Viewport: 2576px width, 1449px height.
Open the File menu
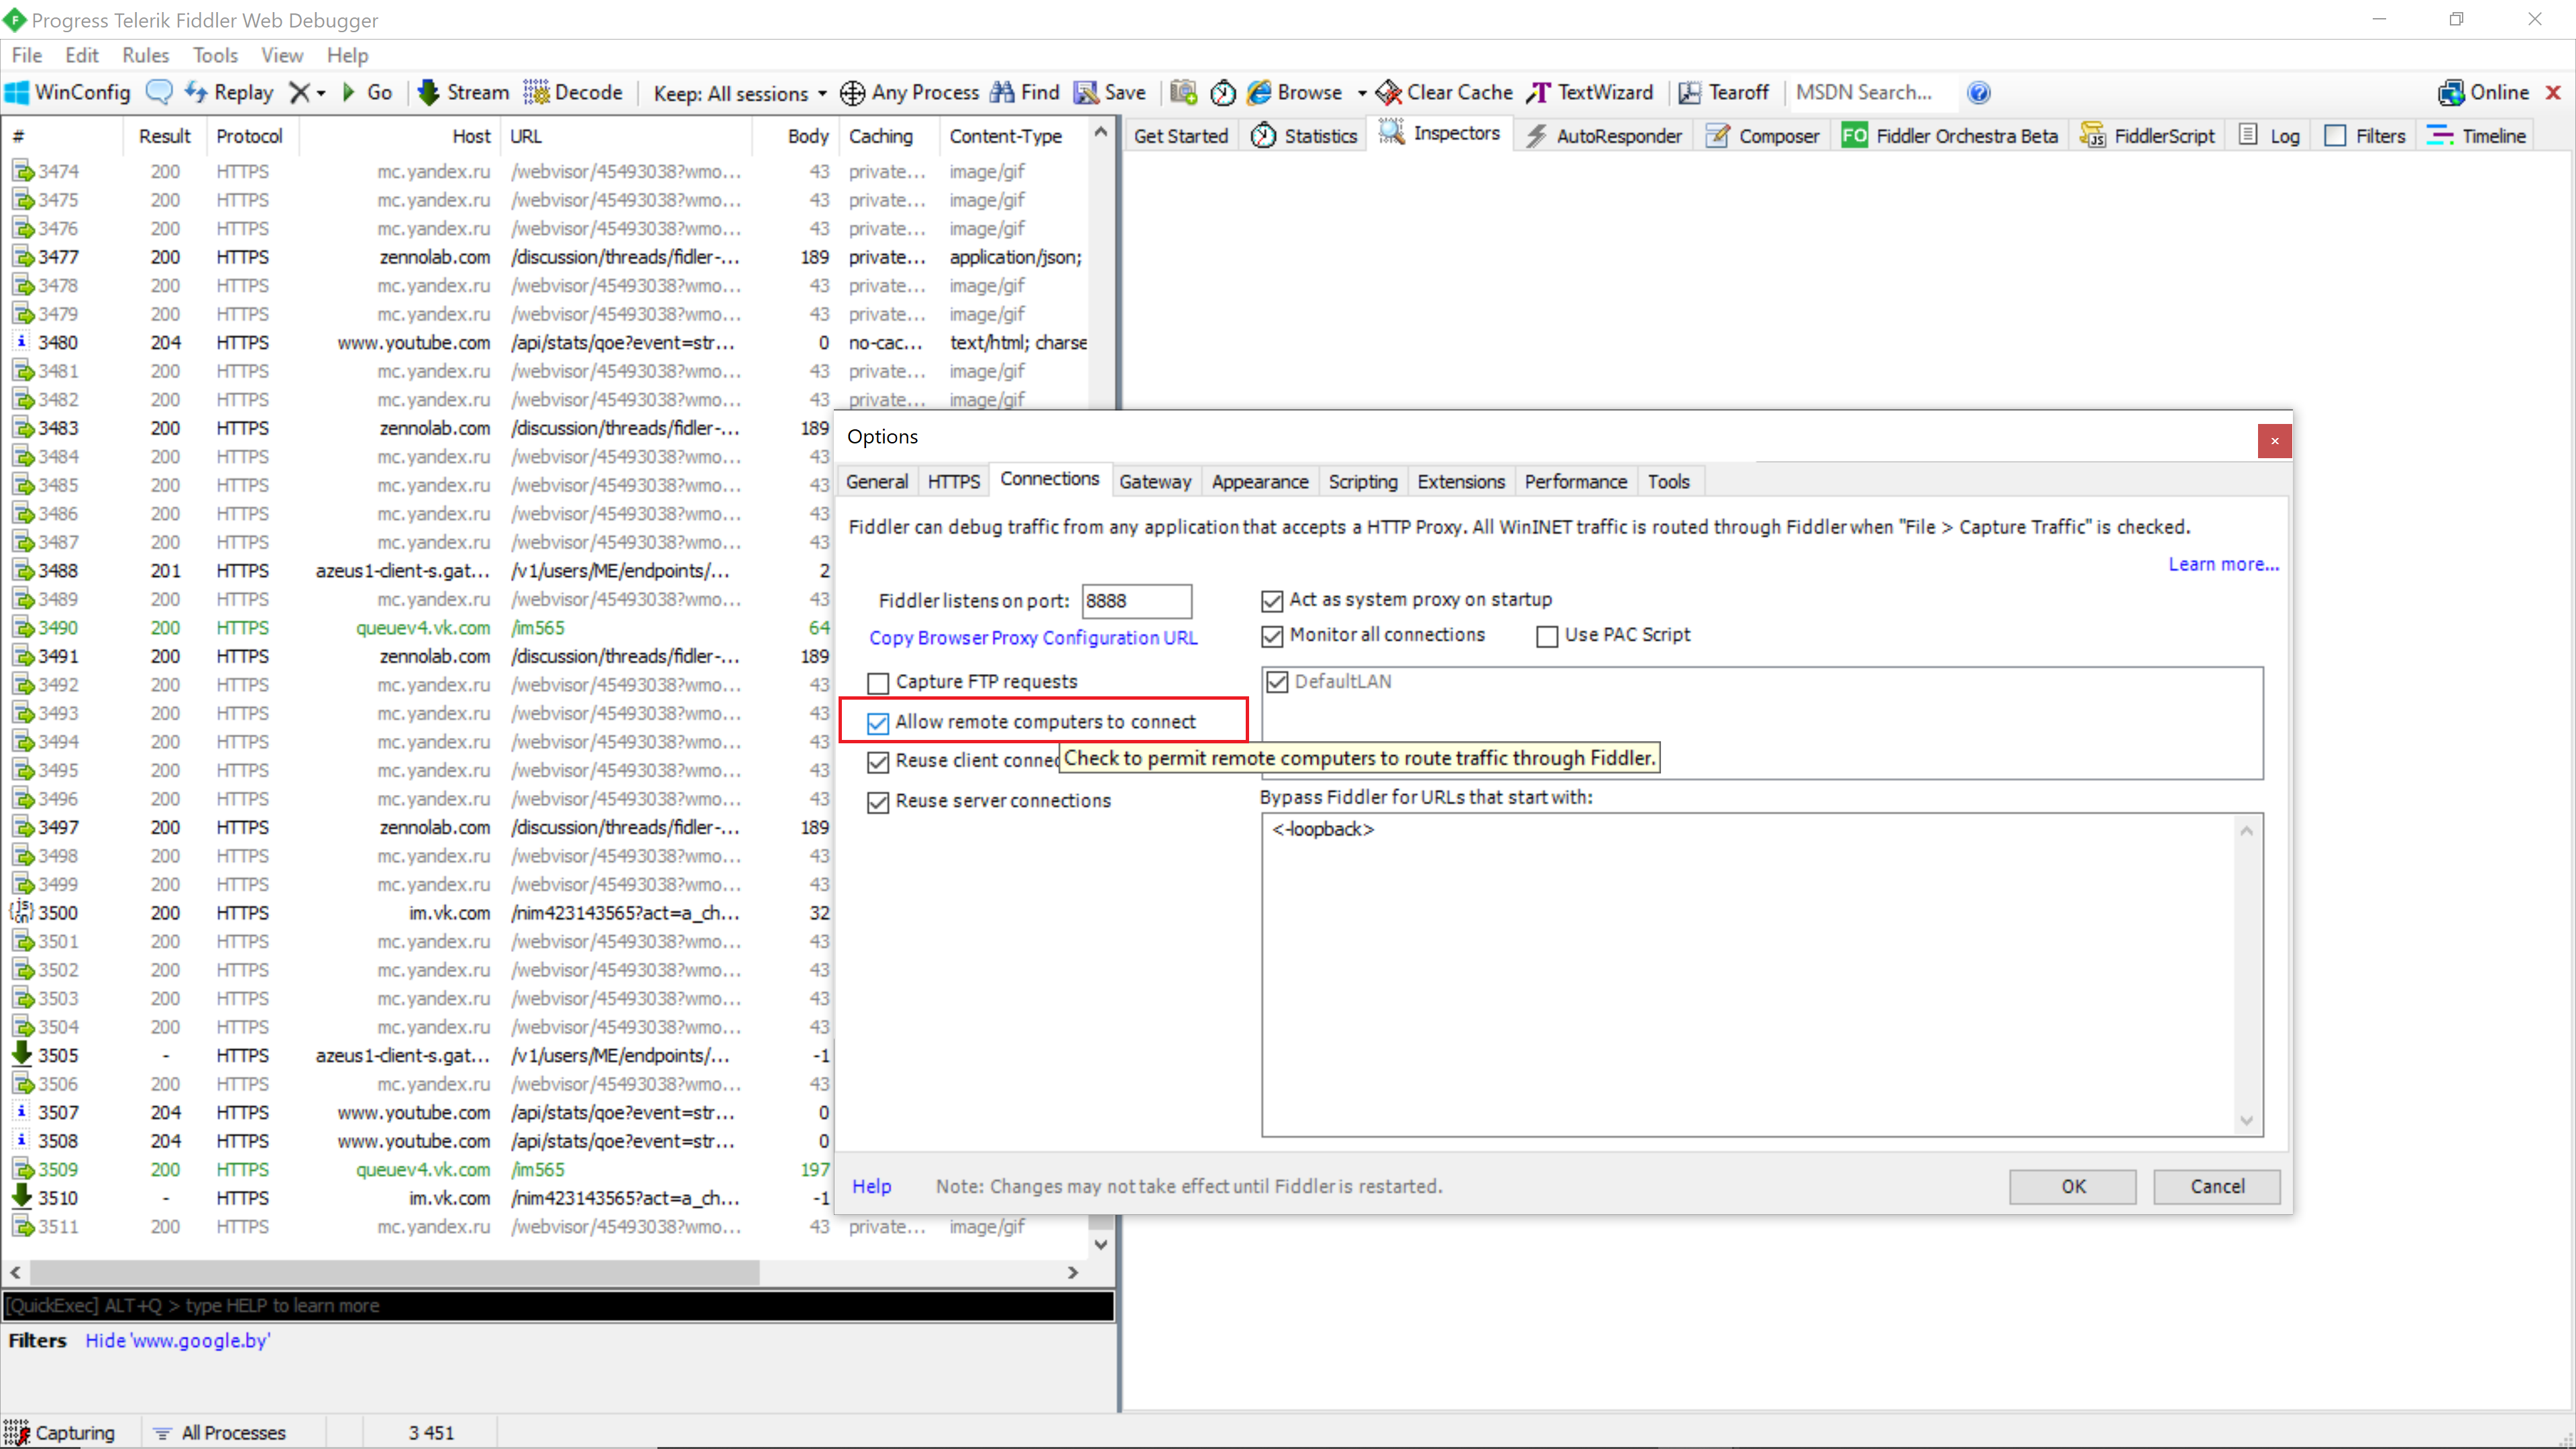(x=27, y=55)
